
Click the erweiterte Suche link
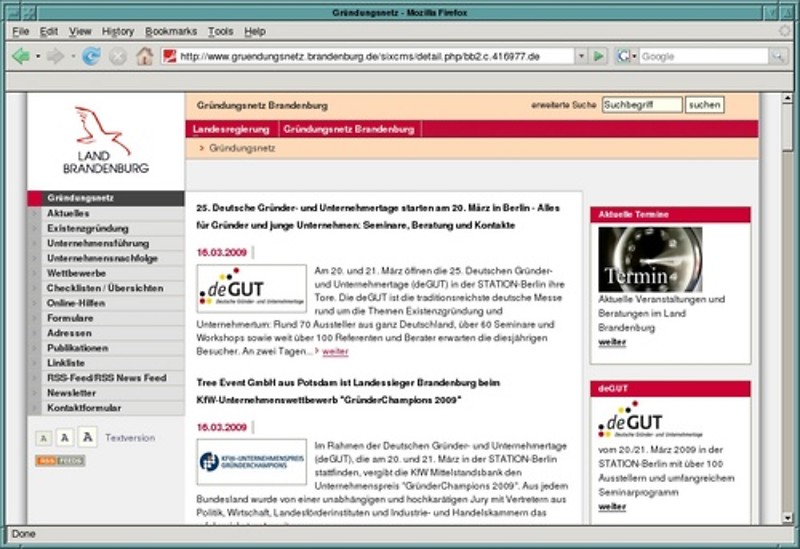[563, 105]
